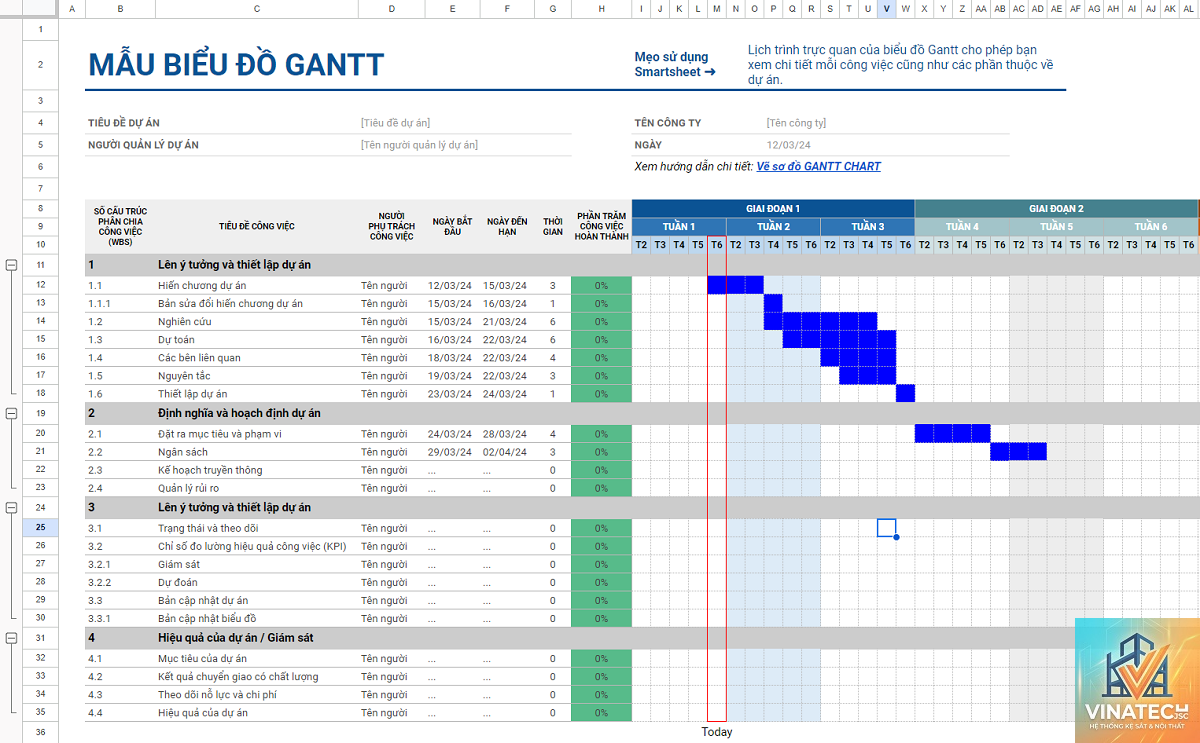Click the PHẦN TRĂM CÔNG VIỆC HOÀN THÀNH heading
Image resolution: width=1200 pixels, height=743 pixels.
[601, 226]
